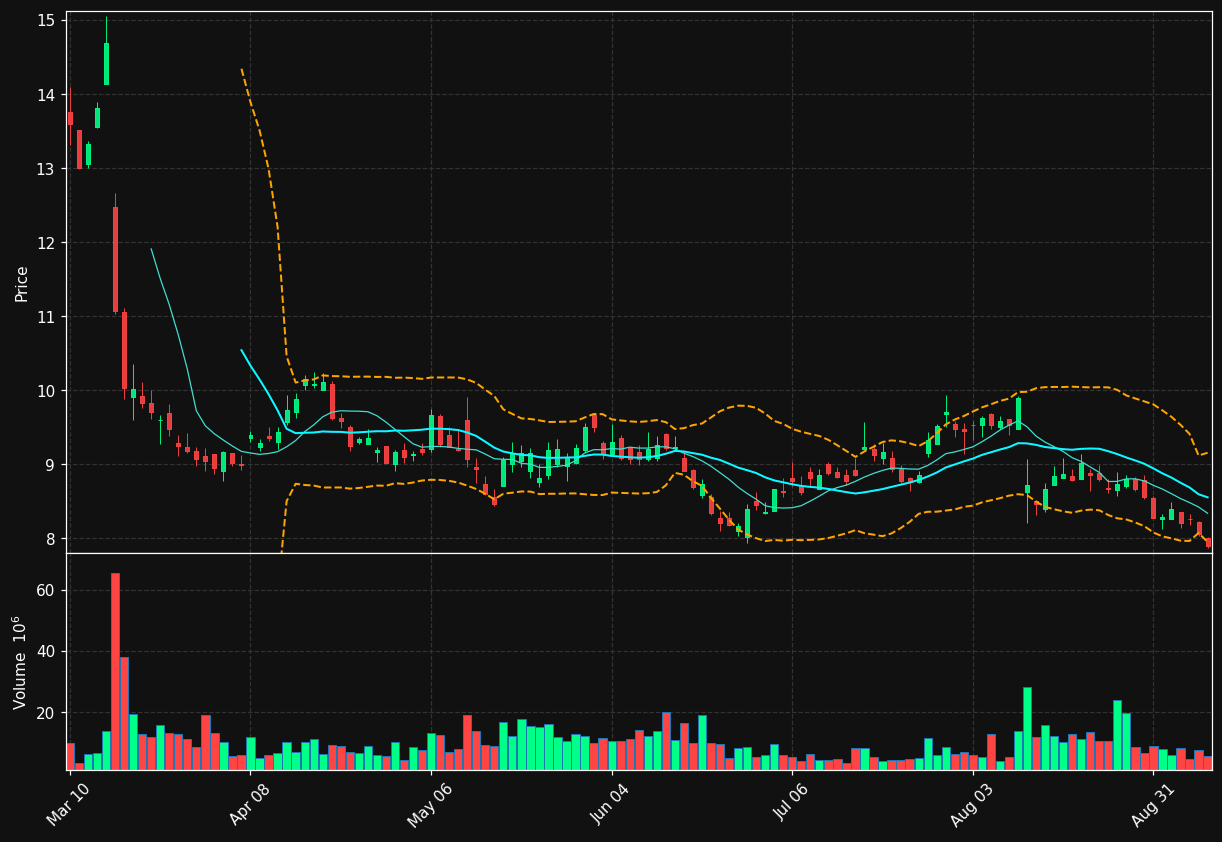Click the 'Apr 08' date label
The image size is (1222, 842).
tap(249, 804)
